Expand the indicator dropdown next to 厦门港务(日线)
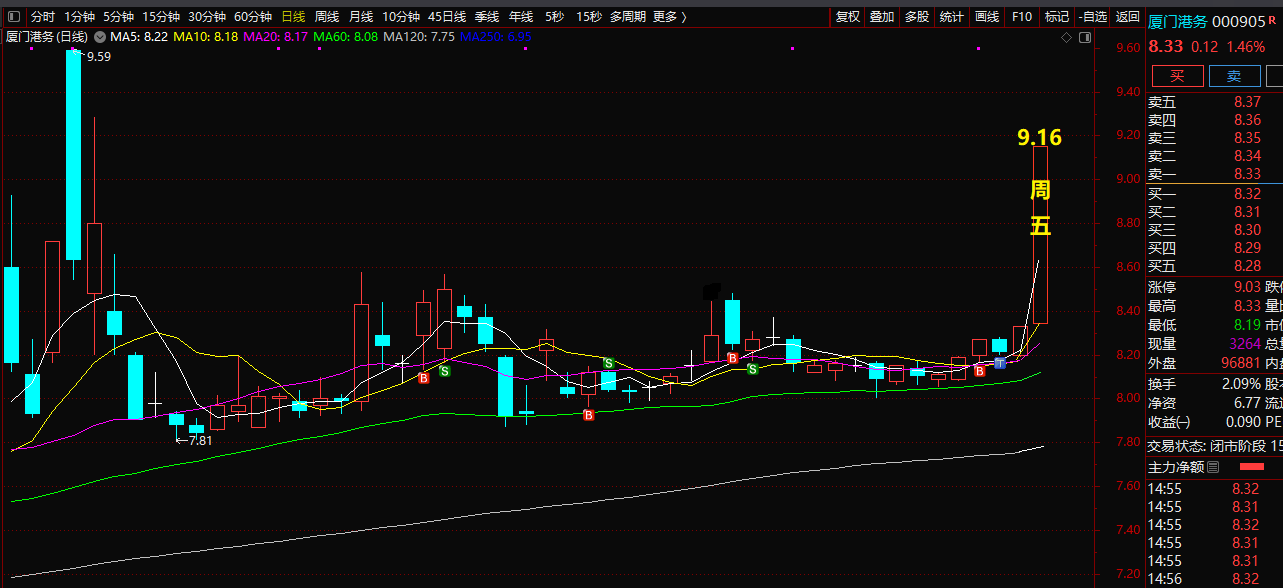The image size is (1283, 588). coord(100,37)
